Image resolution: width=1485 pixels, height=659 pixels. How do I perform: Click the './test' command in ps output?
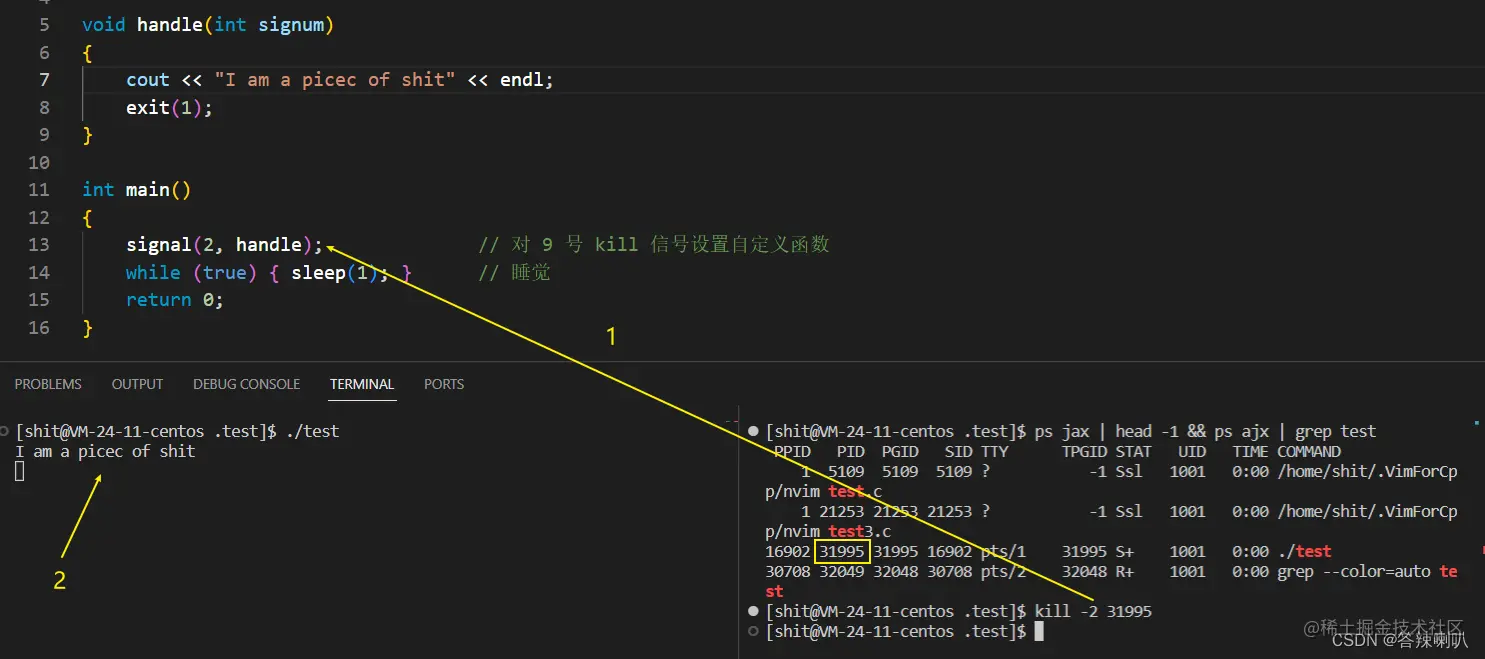point(1304,551)
